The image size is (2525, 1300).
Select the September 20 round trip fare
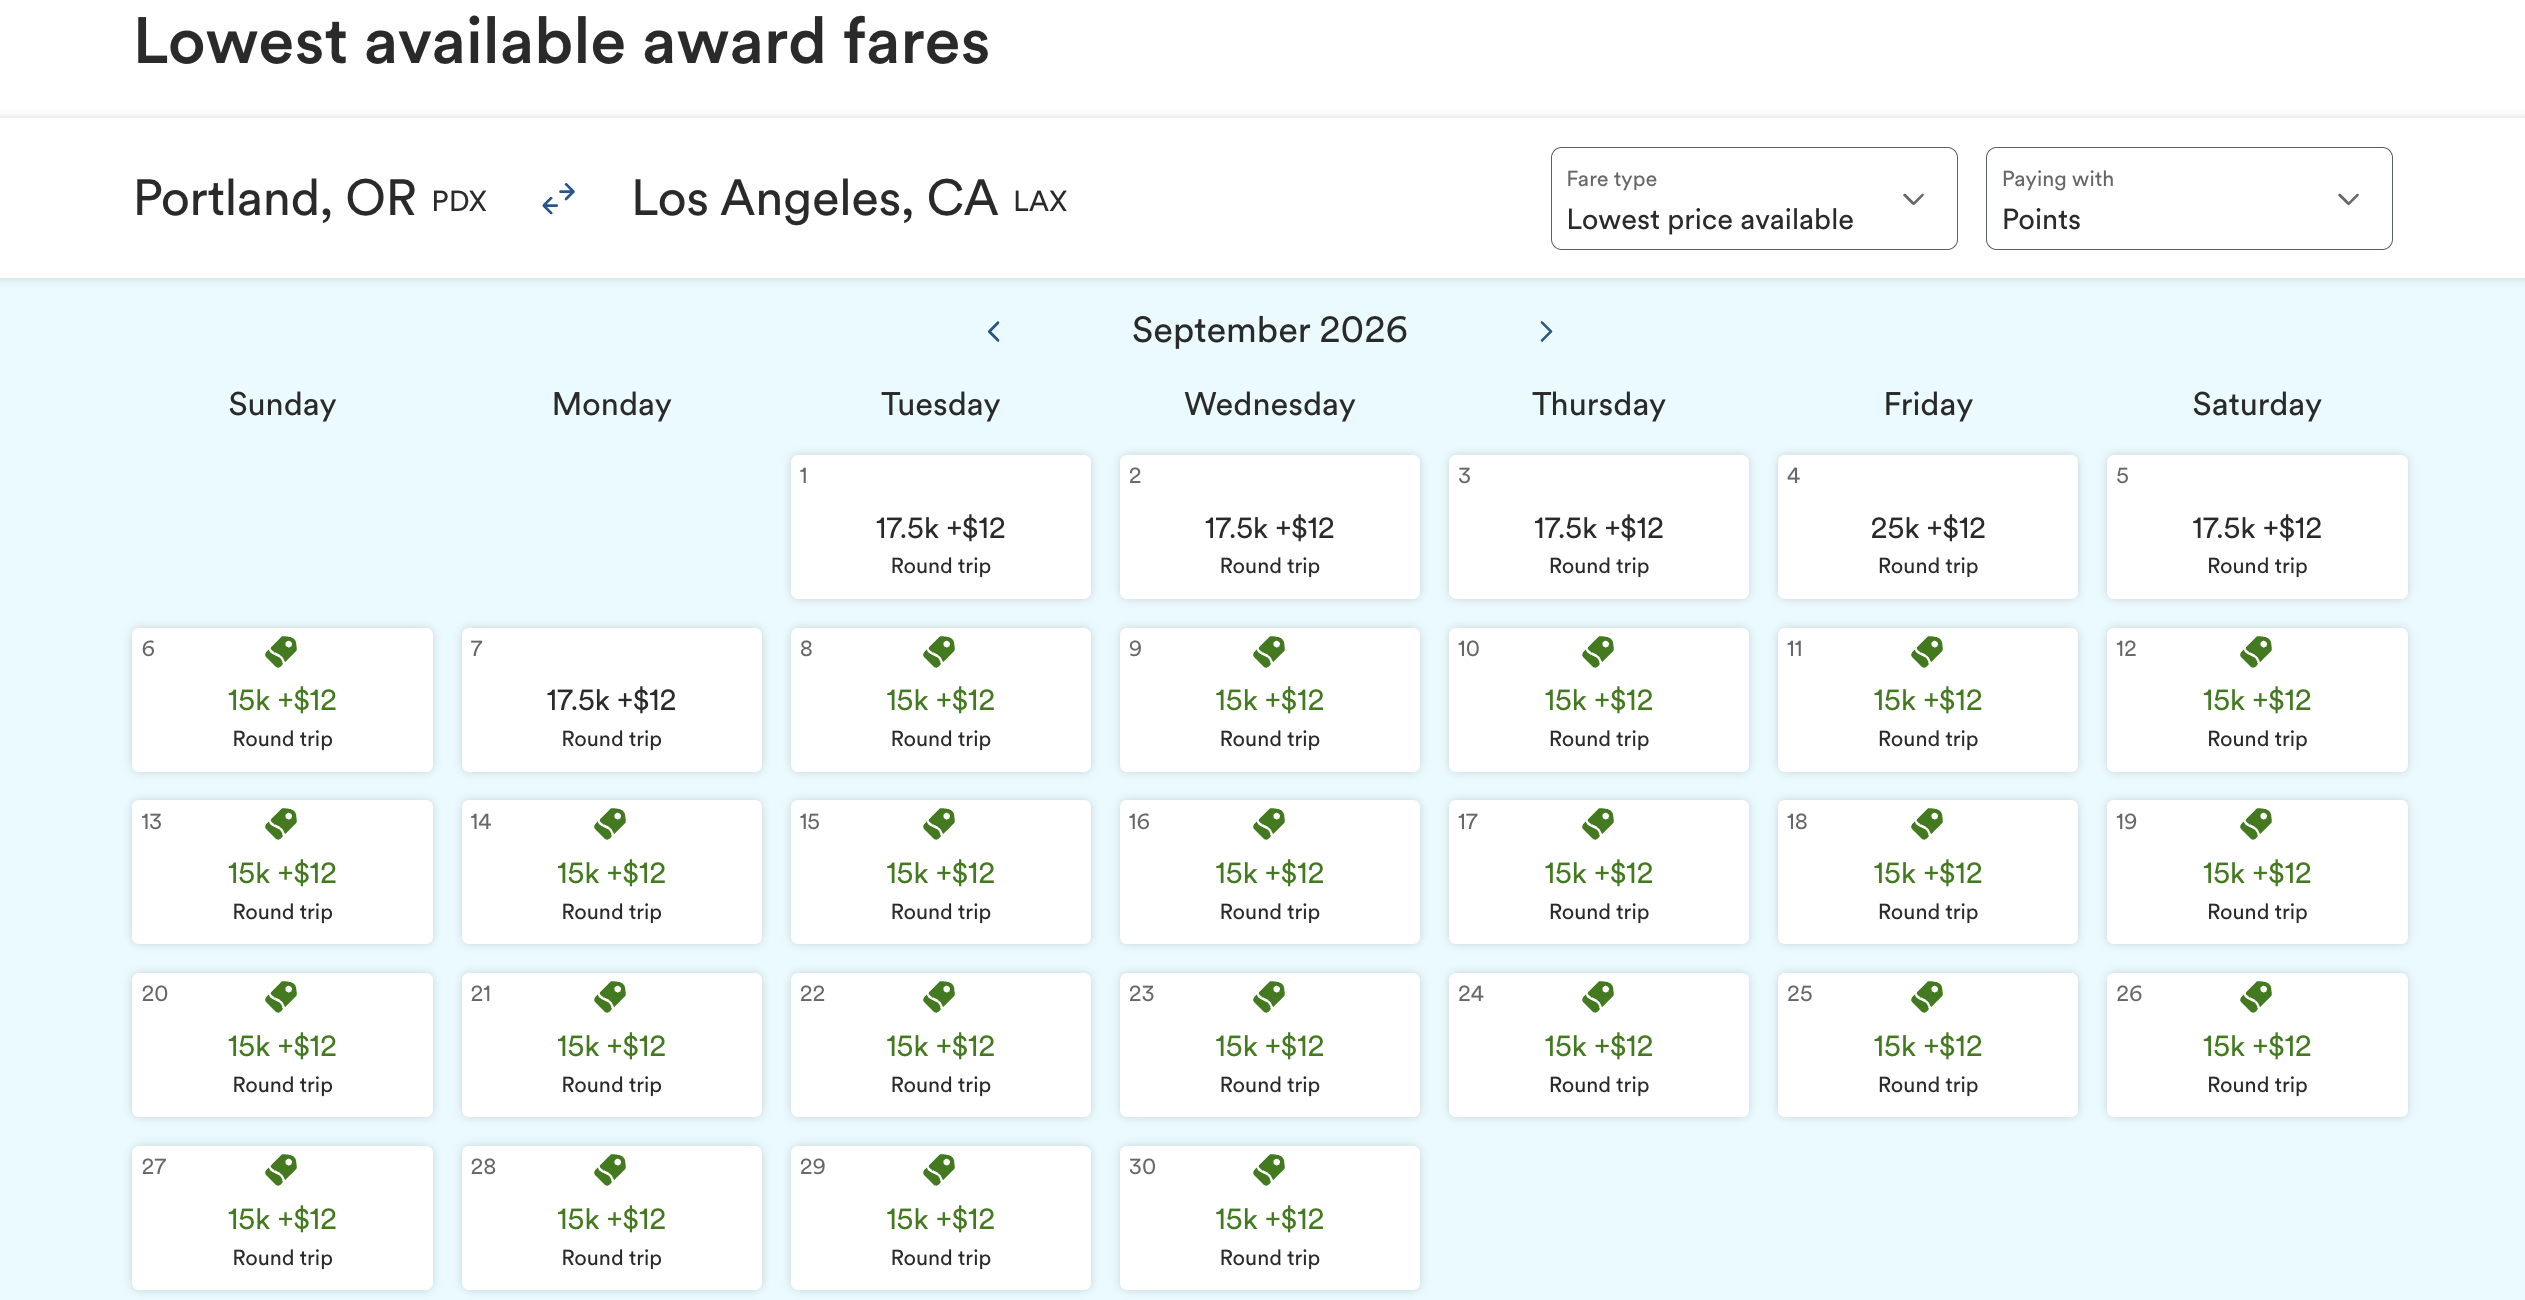click(x=281, y=1045)
